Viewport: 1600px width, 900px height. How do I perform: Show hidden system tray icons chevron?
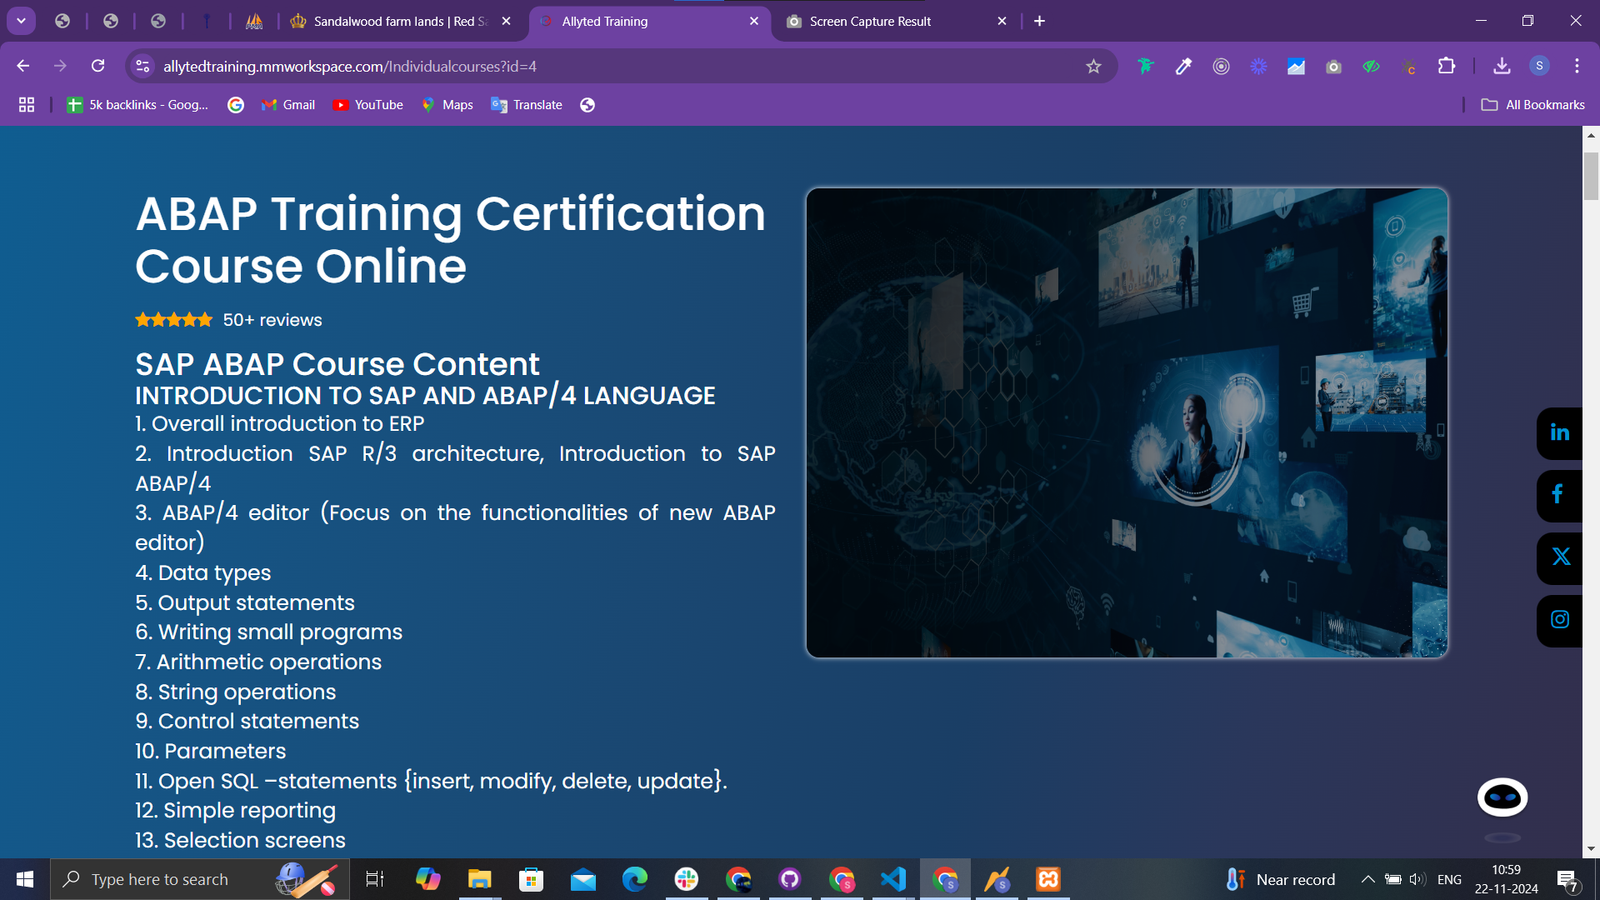1367,879
